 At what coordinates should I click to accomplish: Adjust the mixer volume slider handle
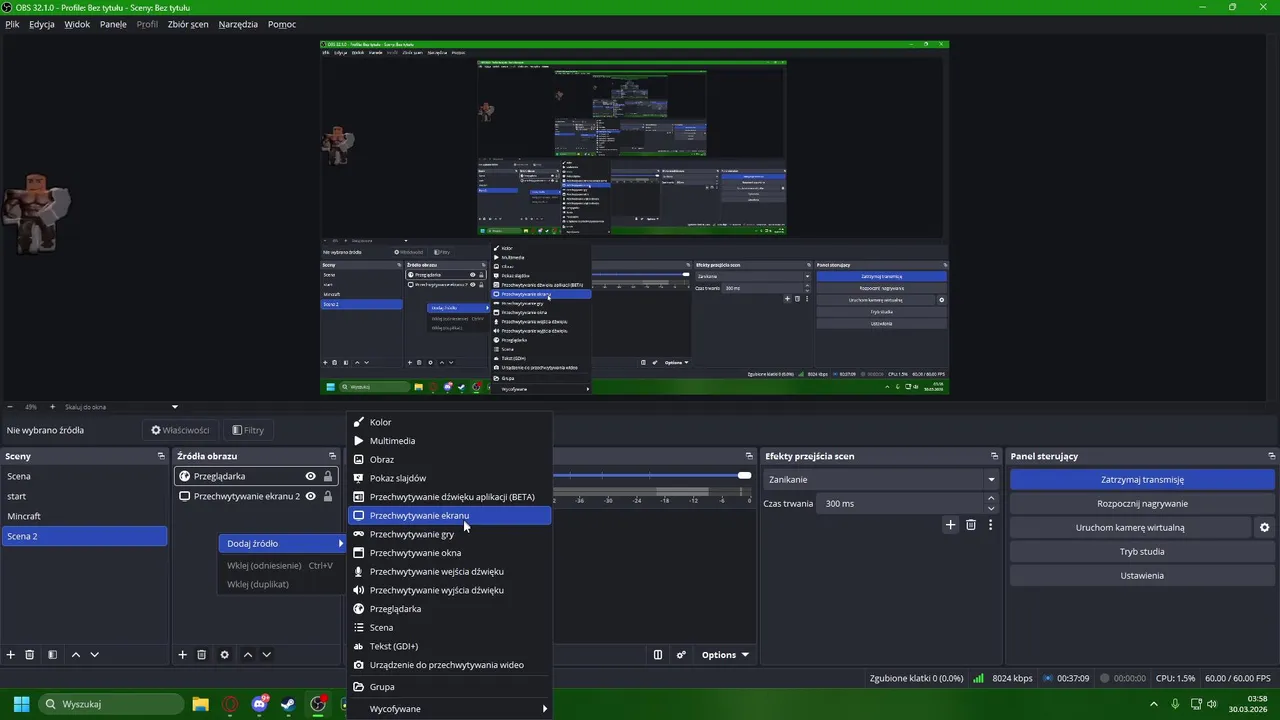[744, 475]
